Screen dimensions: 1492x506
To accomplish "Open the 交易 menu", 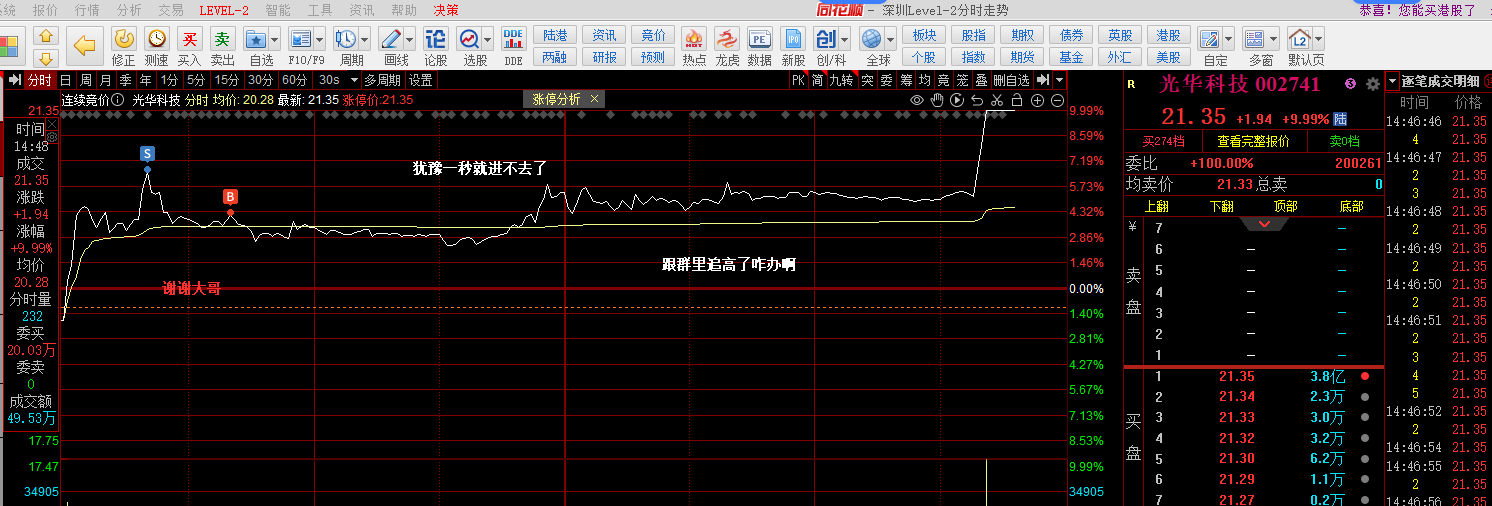I will coord(171,10).
